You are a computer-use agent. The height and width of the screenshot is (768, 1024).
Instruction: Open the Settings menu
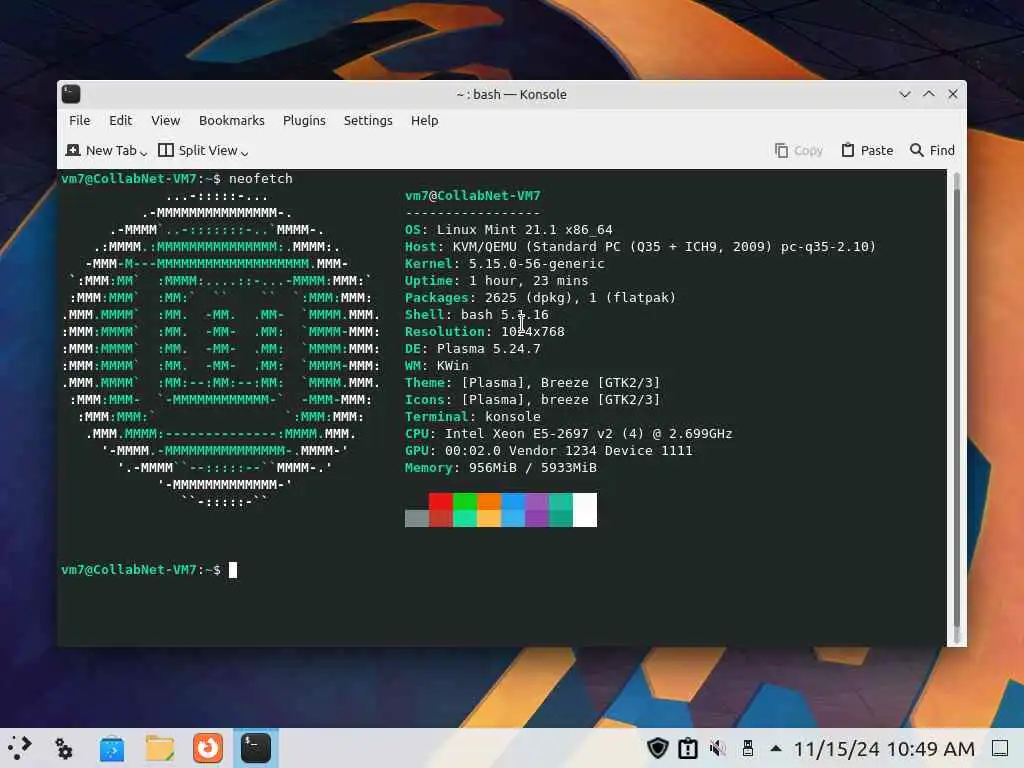[368, 120]
